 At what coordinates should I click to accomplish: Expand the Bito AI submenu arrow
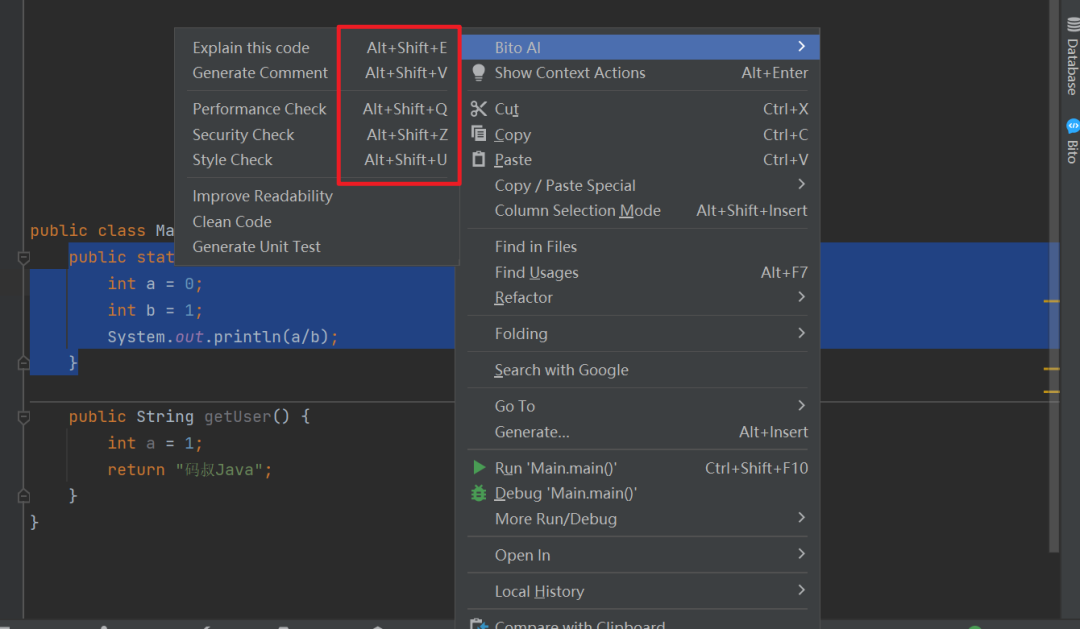point(801,47)
